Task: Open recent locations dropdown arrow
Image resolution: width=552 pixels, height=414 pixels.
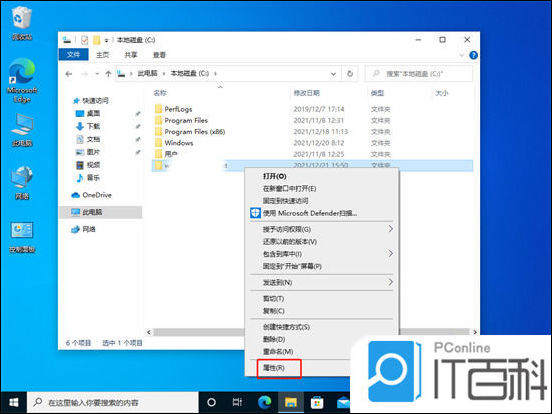Action: (97, 74)
